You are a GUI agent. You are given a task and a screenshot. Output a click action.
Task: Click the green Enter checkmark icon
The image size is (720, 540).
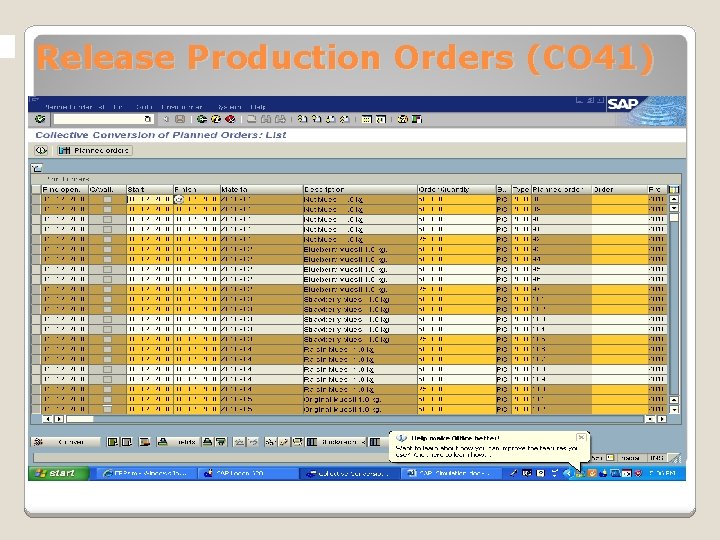point(40,119)
